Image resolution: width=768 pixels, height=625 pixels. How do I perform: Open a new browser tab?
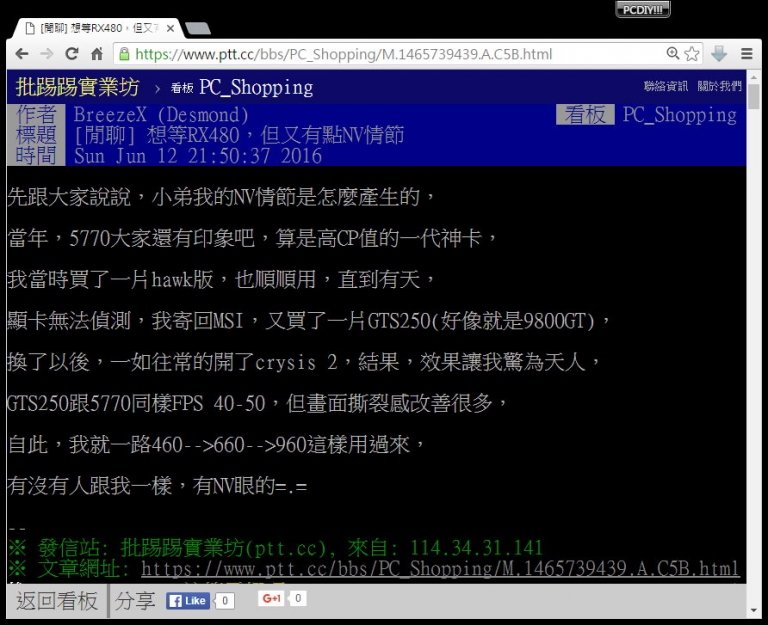click(198, 29)
